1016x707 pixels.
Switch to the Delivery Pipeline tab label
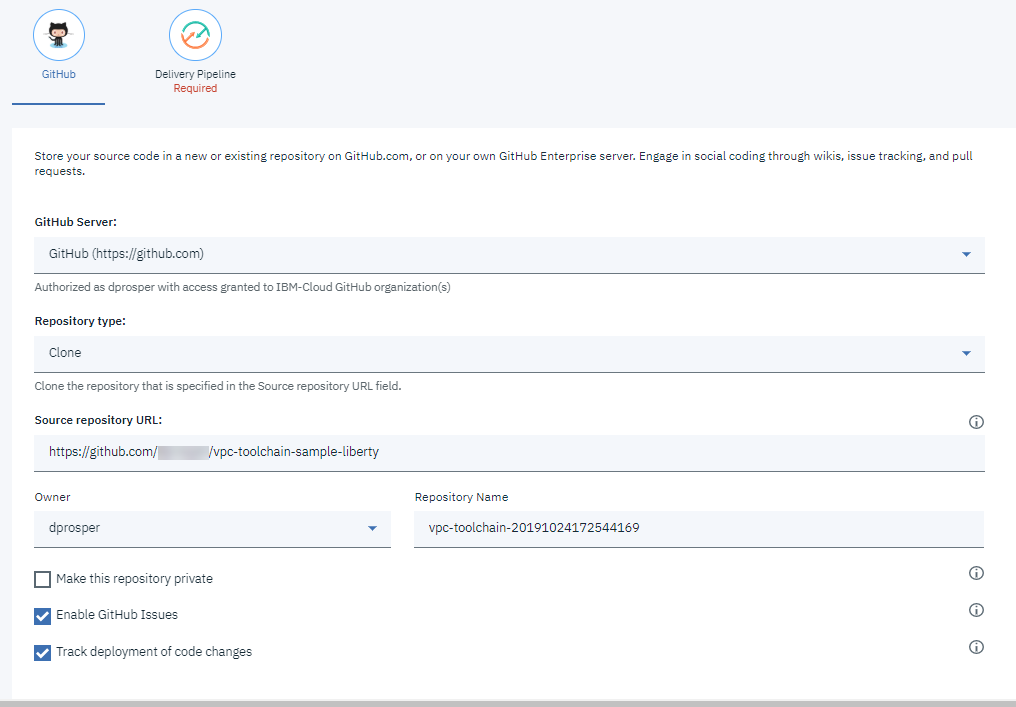195,74
